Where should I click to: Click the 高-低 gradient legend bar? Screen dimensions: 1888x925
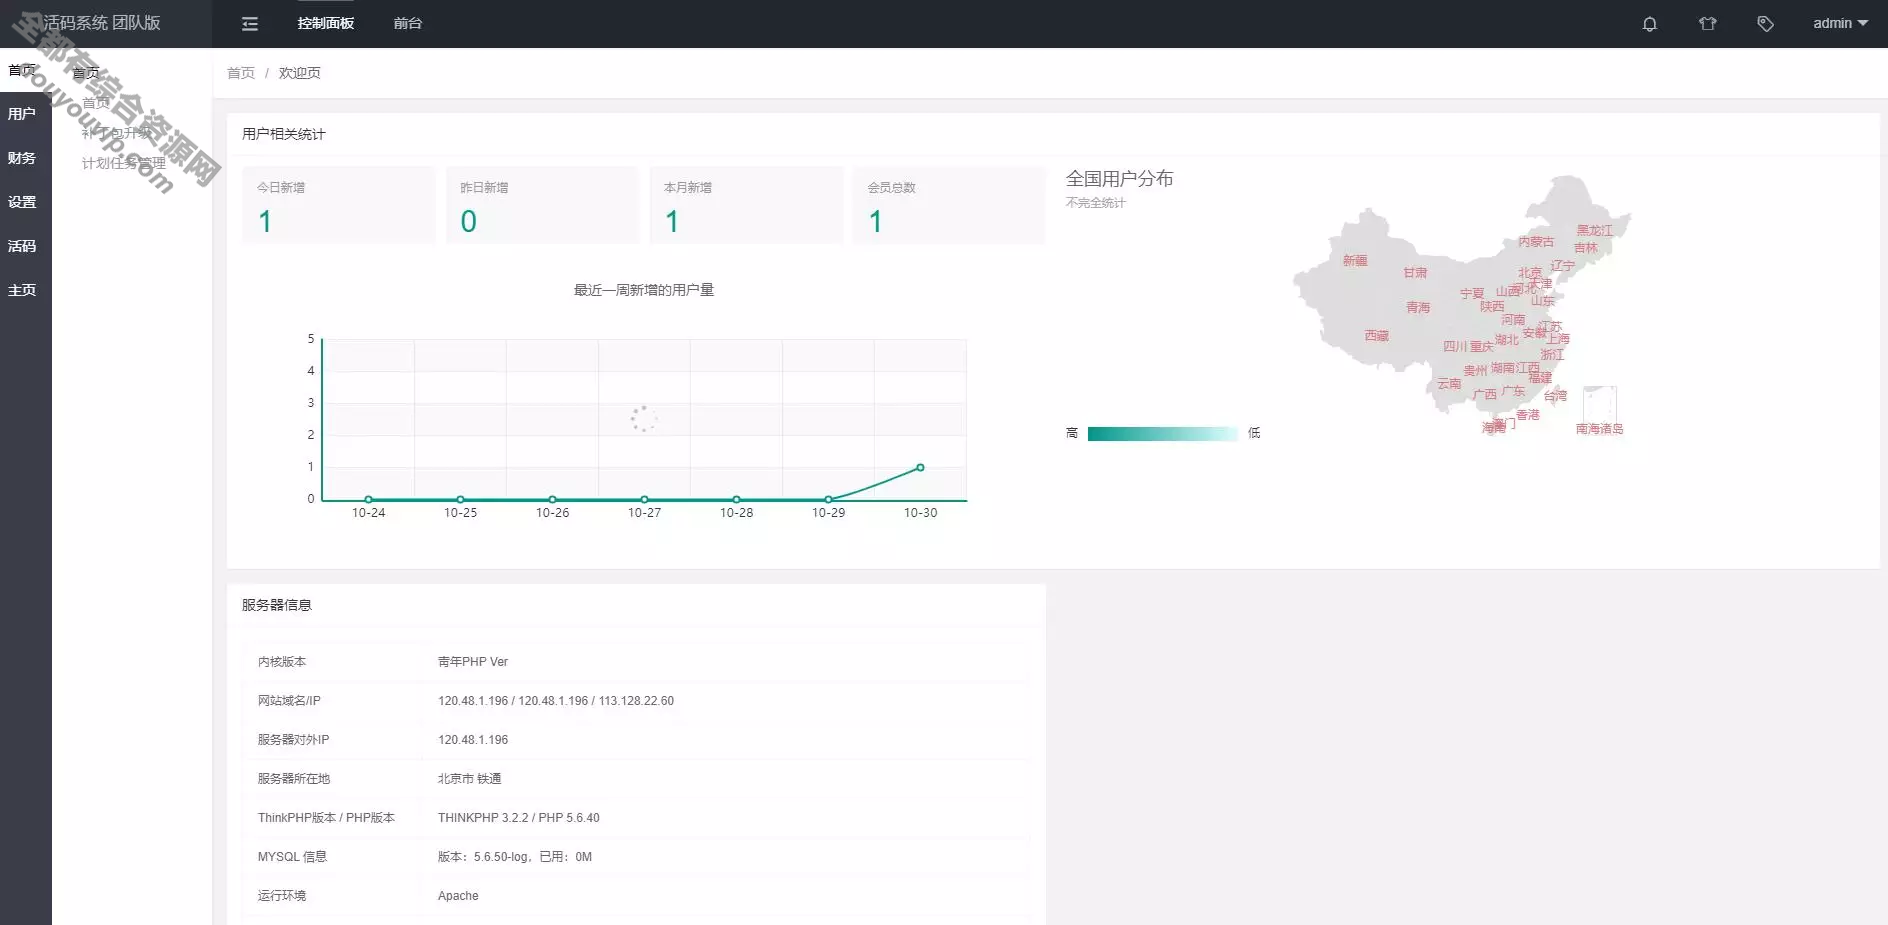coord(1162,433)
